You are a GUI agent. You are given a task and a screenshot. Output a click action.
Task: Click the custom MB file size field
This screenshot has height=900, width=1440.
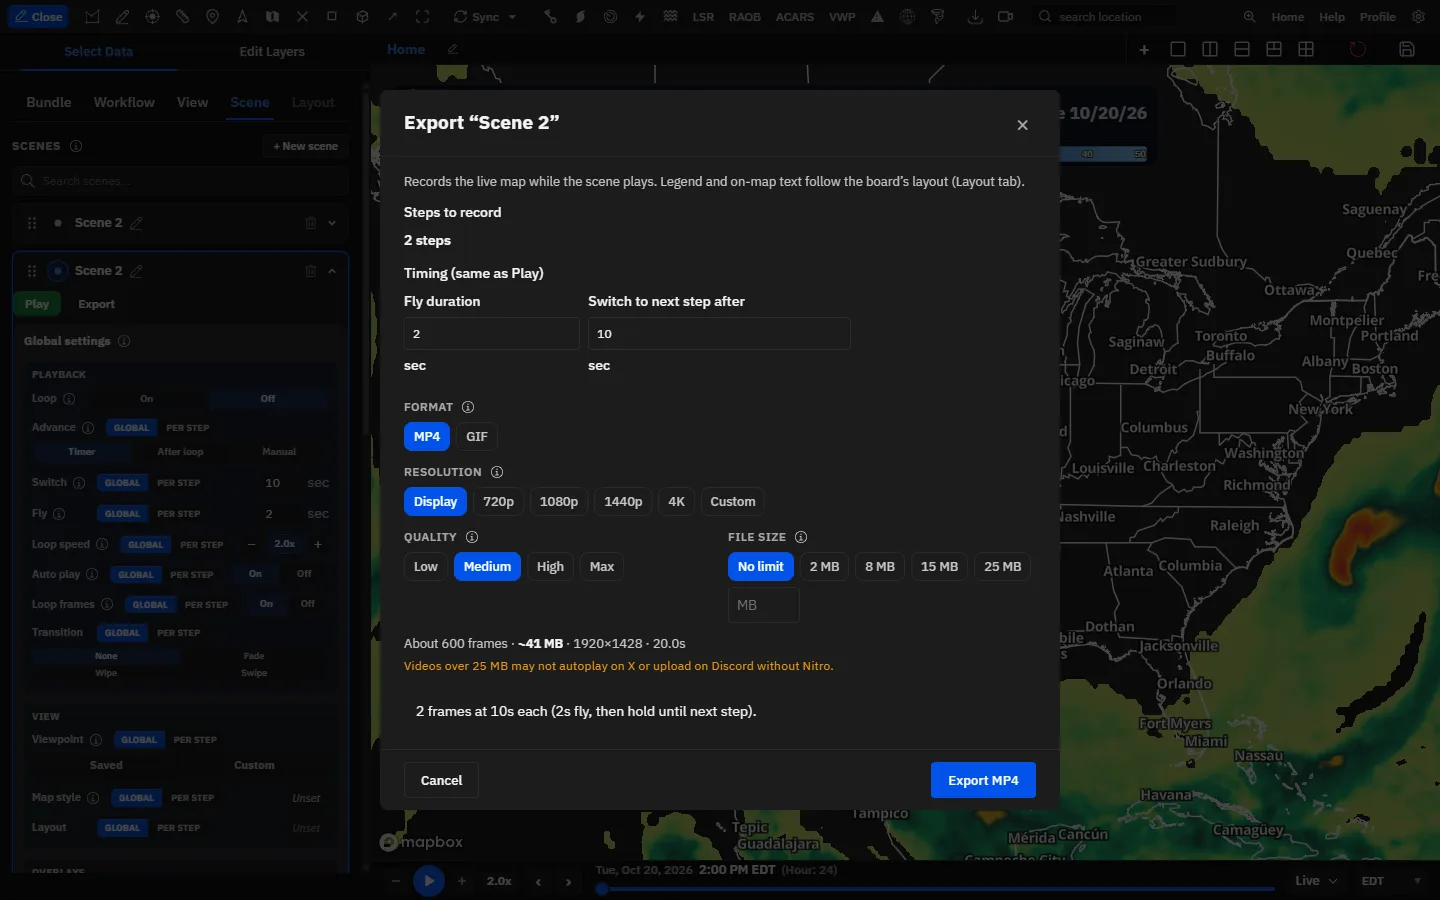764,605
